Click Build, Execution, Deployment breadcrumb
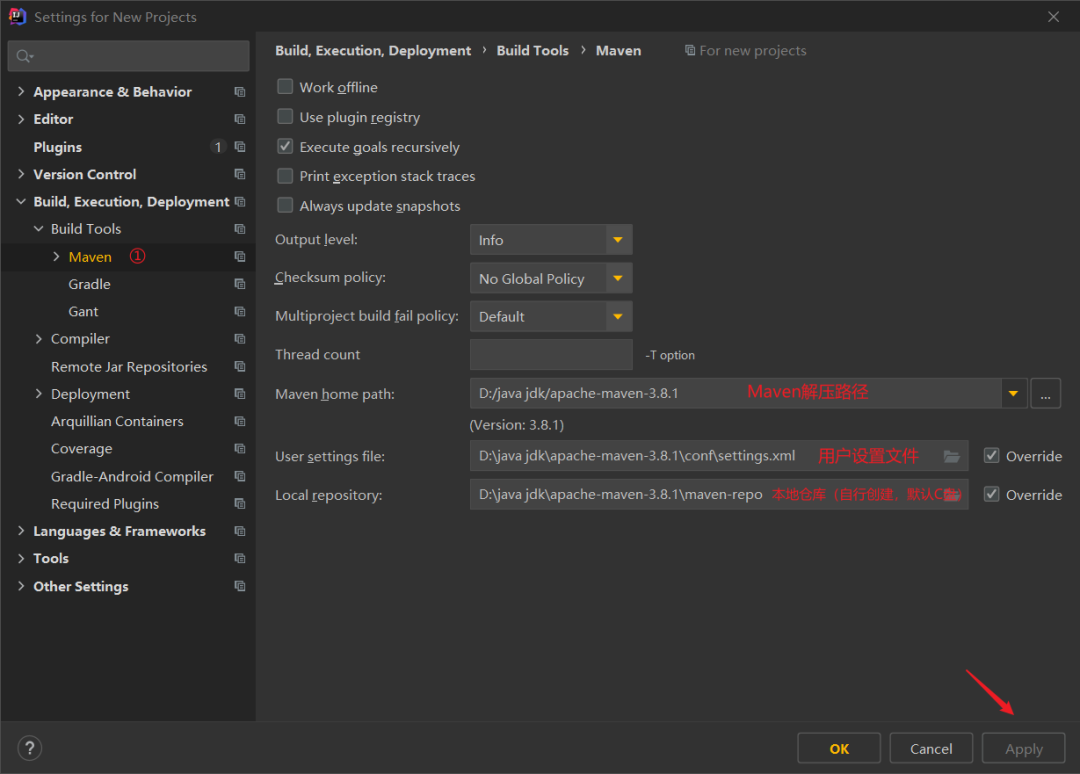Image resolution: width=1080 pixels, height=774 pixels. pos(373,50)
